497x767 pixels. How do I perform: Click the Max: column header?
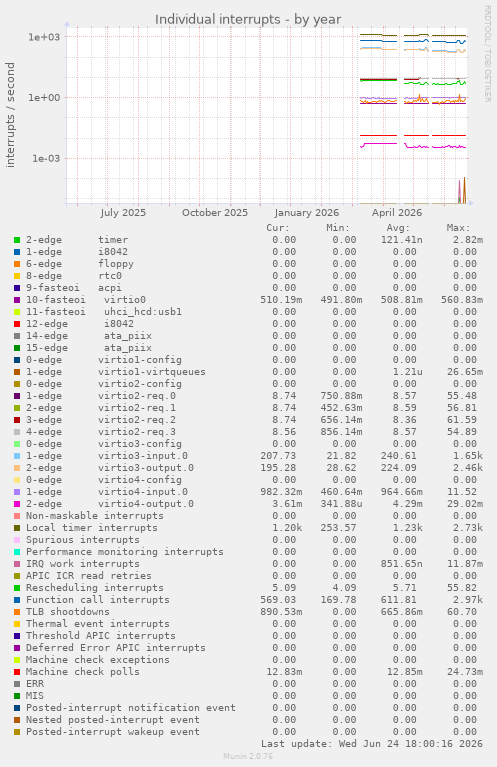point(458,228)
